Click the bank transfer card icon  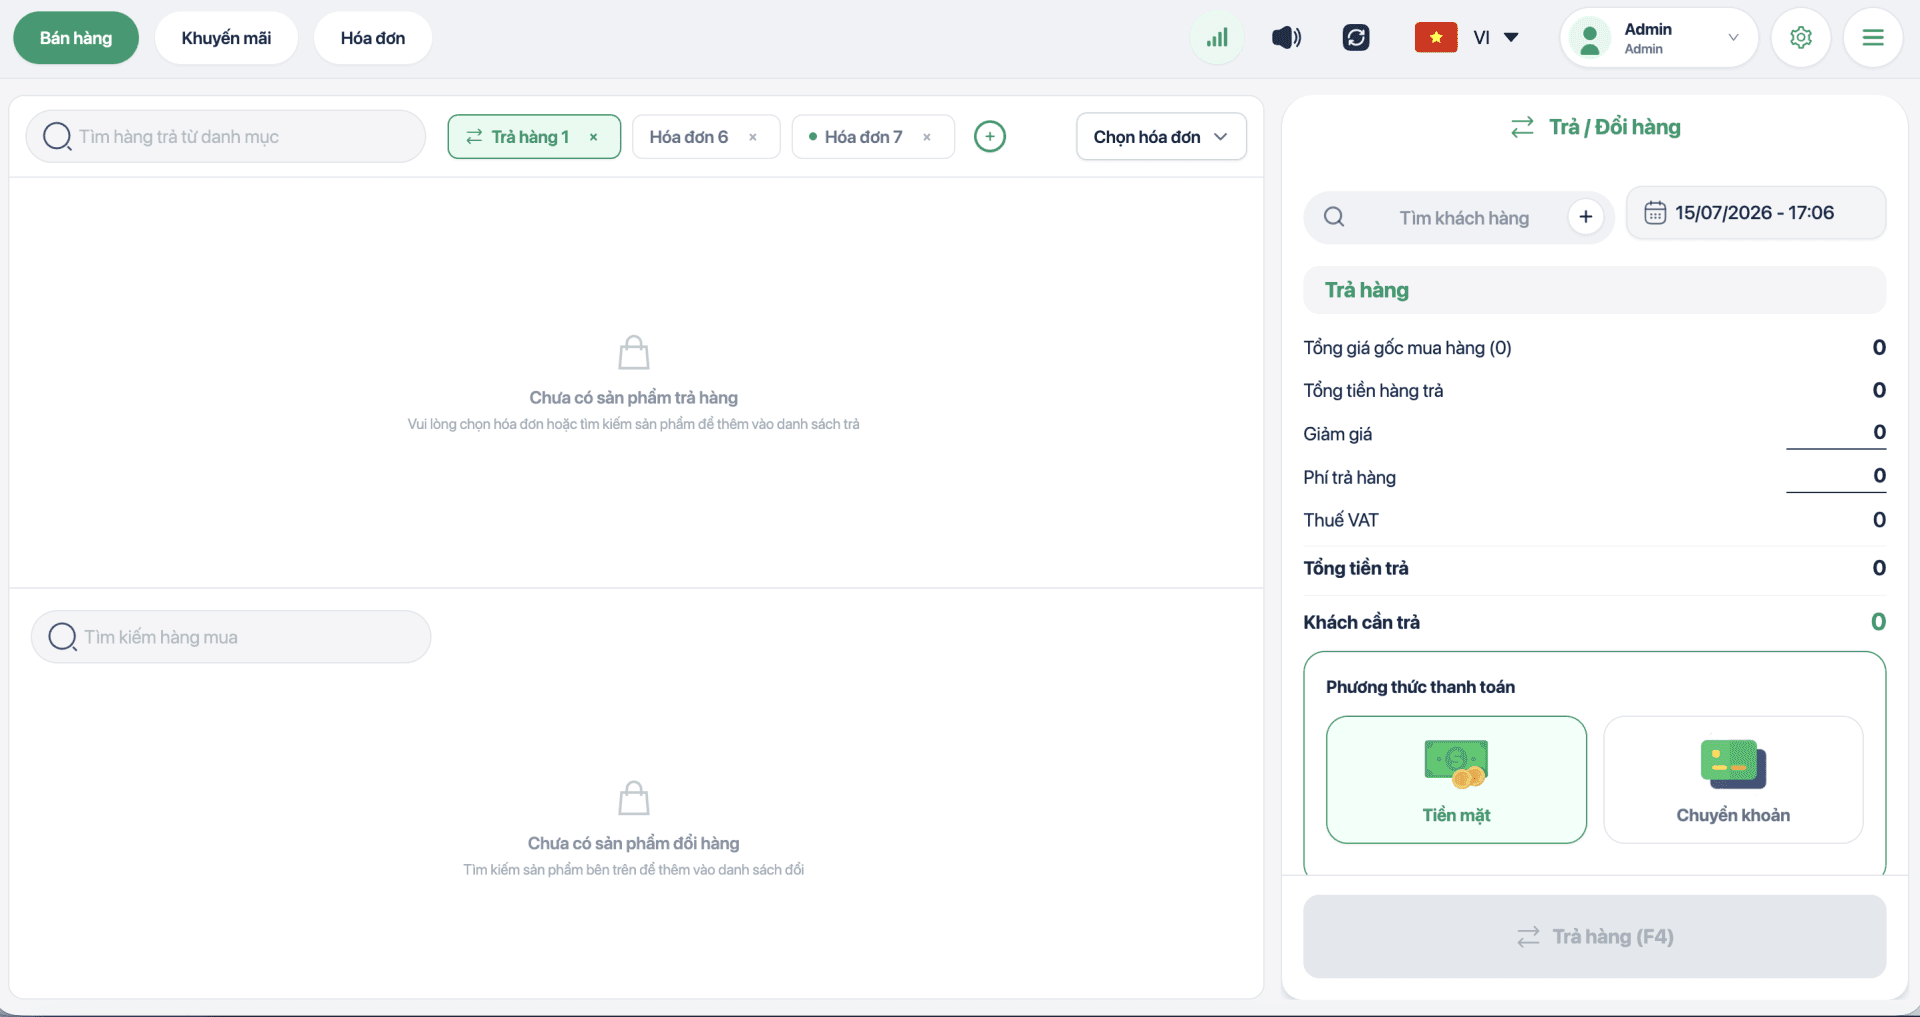[1733, 764]
